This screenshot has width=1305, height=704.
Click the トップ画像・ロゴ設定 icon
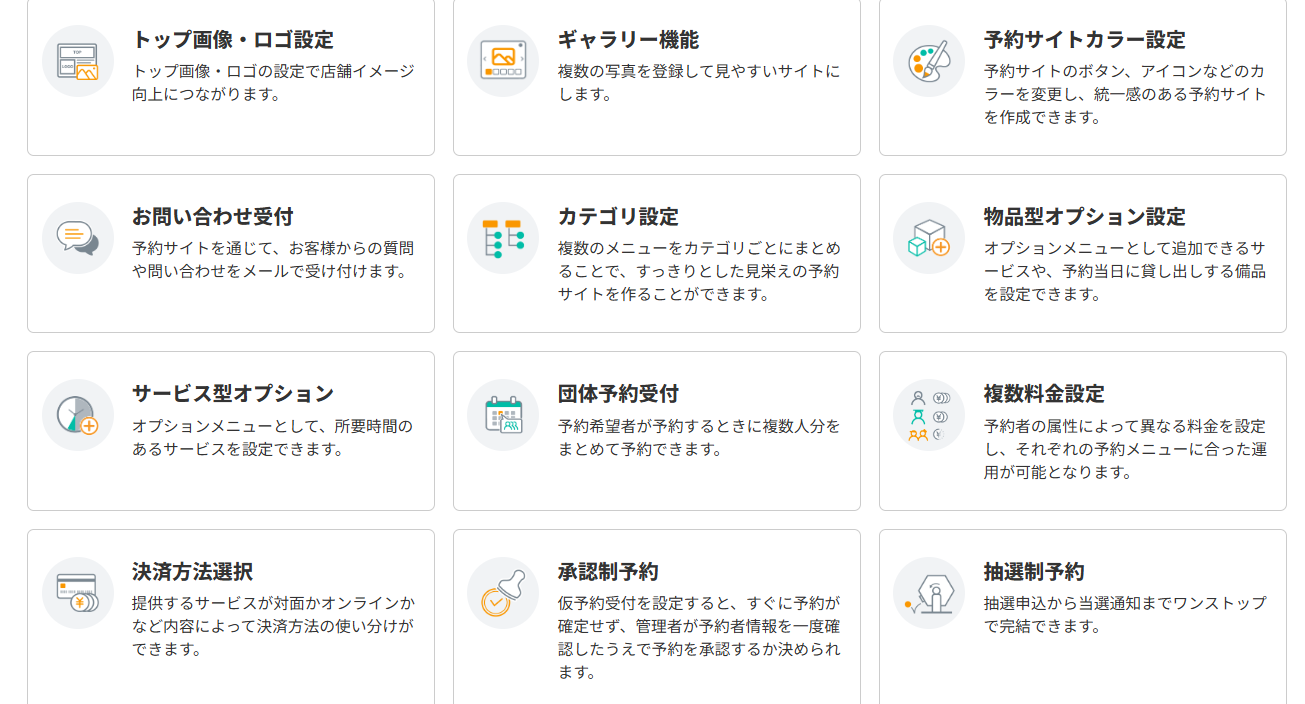pos(78,61)
